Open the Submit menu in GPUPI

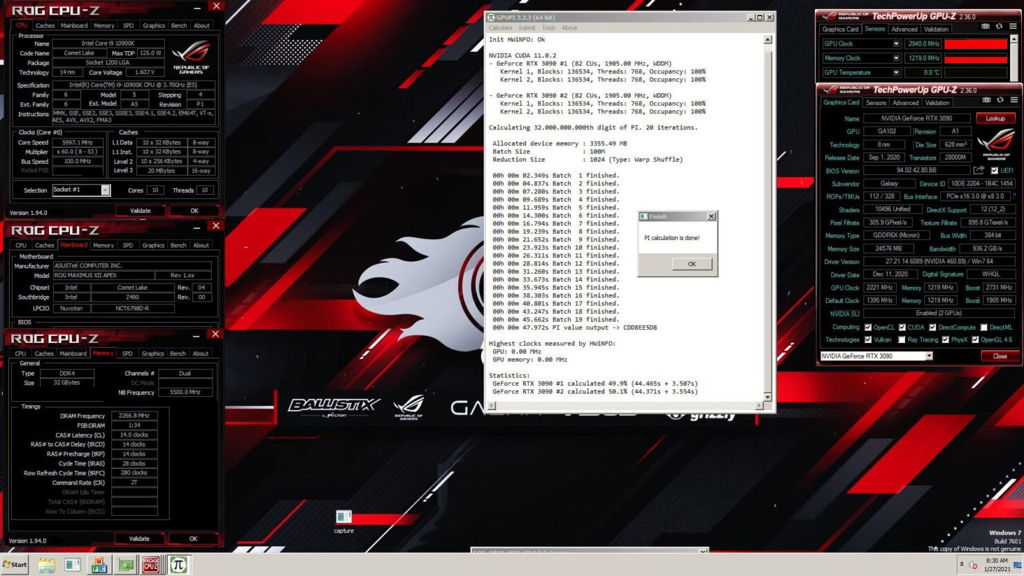pyautogui.click(x=526, y=28)
